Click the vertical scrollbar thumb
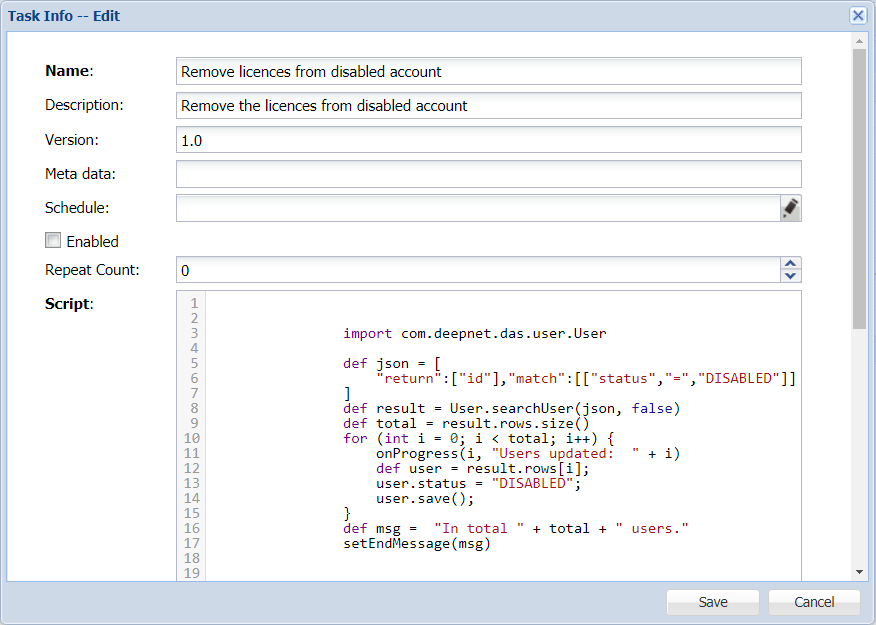The image size is (876, 625). click(858, 188)
